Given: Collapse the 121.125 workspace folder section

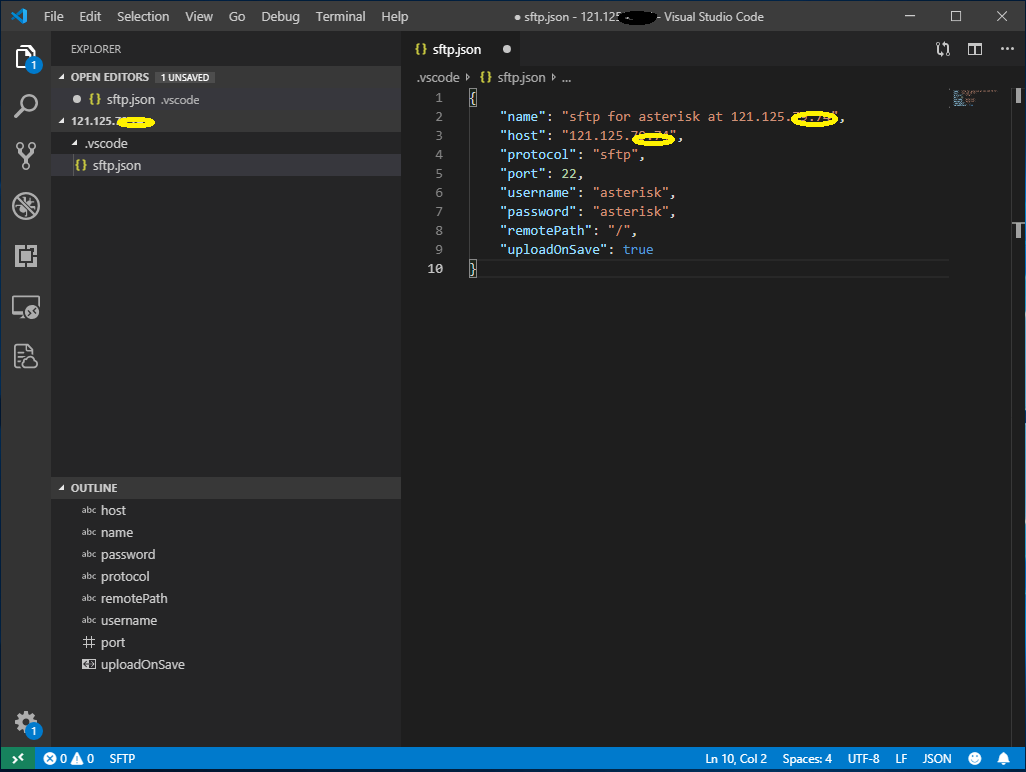Looking at the screenshot, I should (226, 121).
